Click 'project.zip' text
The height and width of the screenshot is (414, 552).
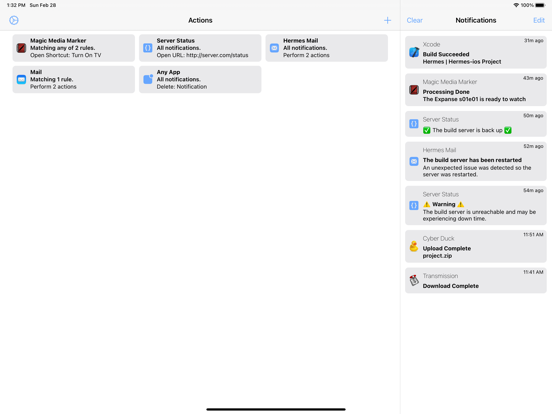click(x=437, y=256)
